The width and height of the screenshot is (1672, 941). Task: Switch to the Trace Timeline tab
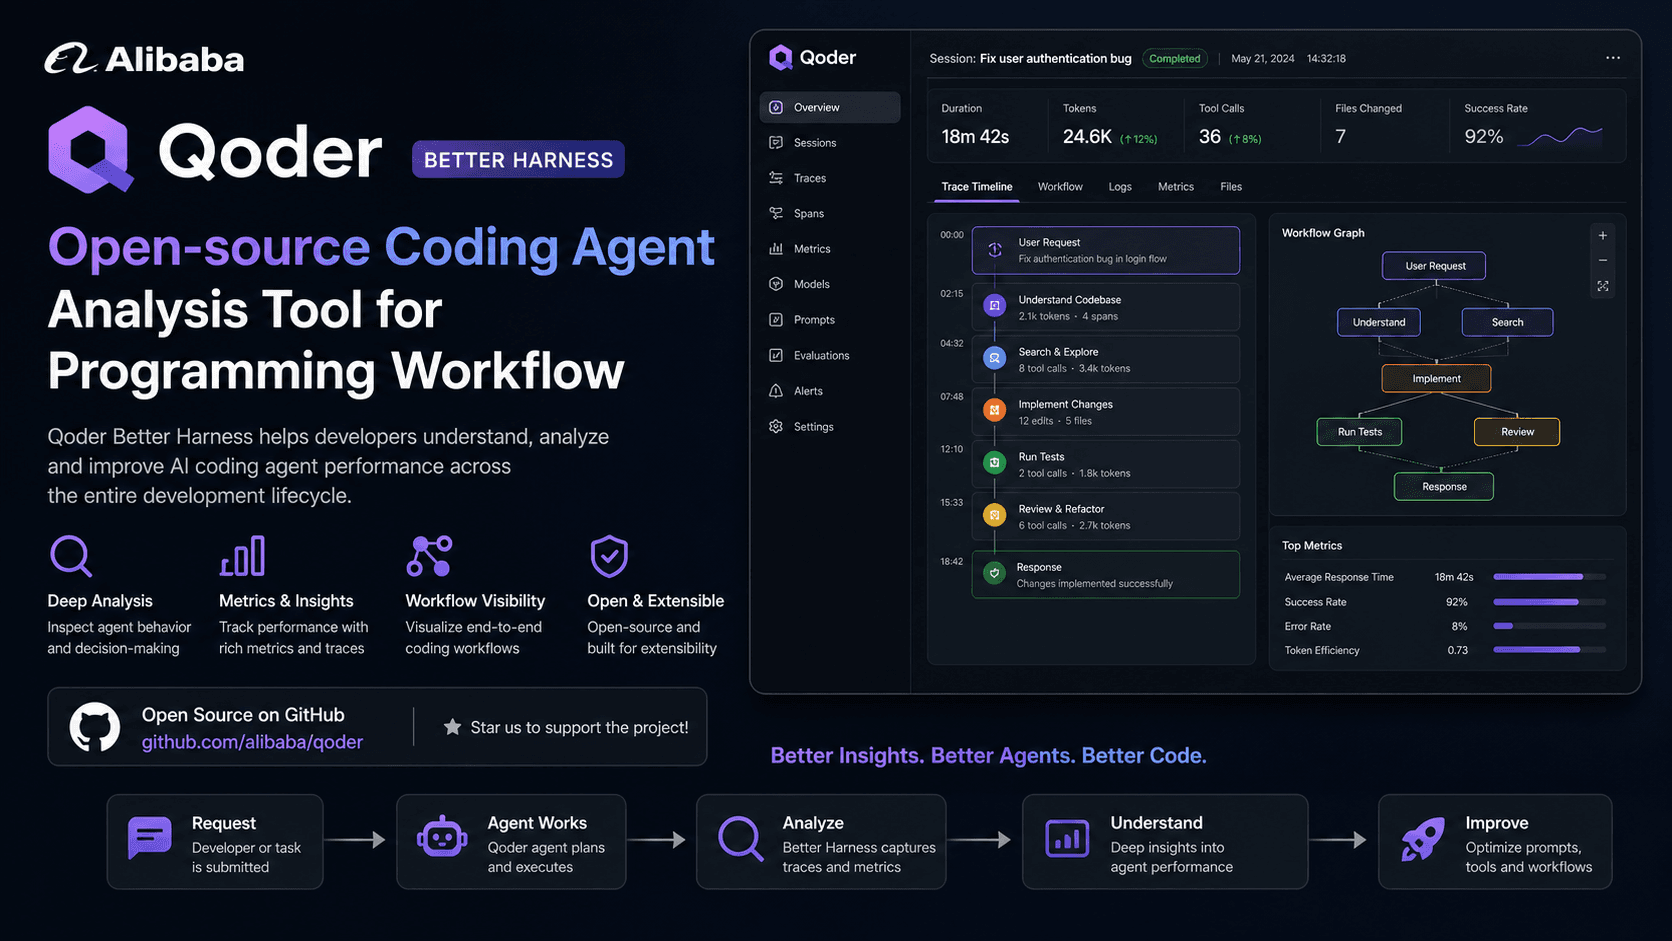(x=977, y=187)
